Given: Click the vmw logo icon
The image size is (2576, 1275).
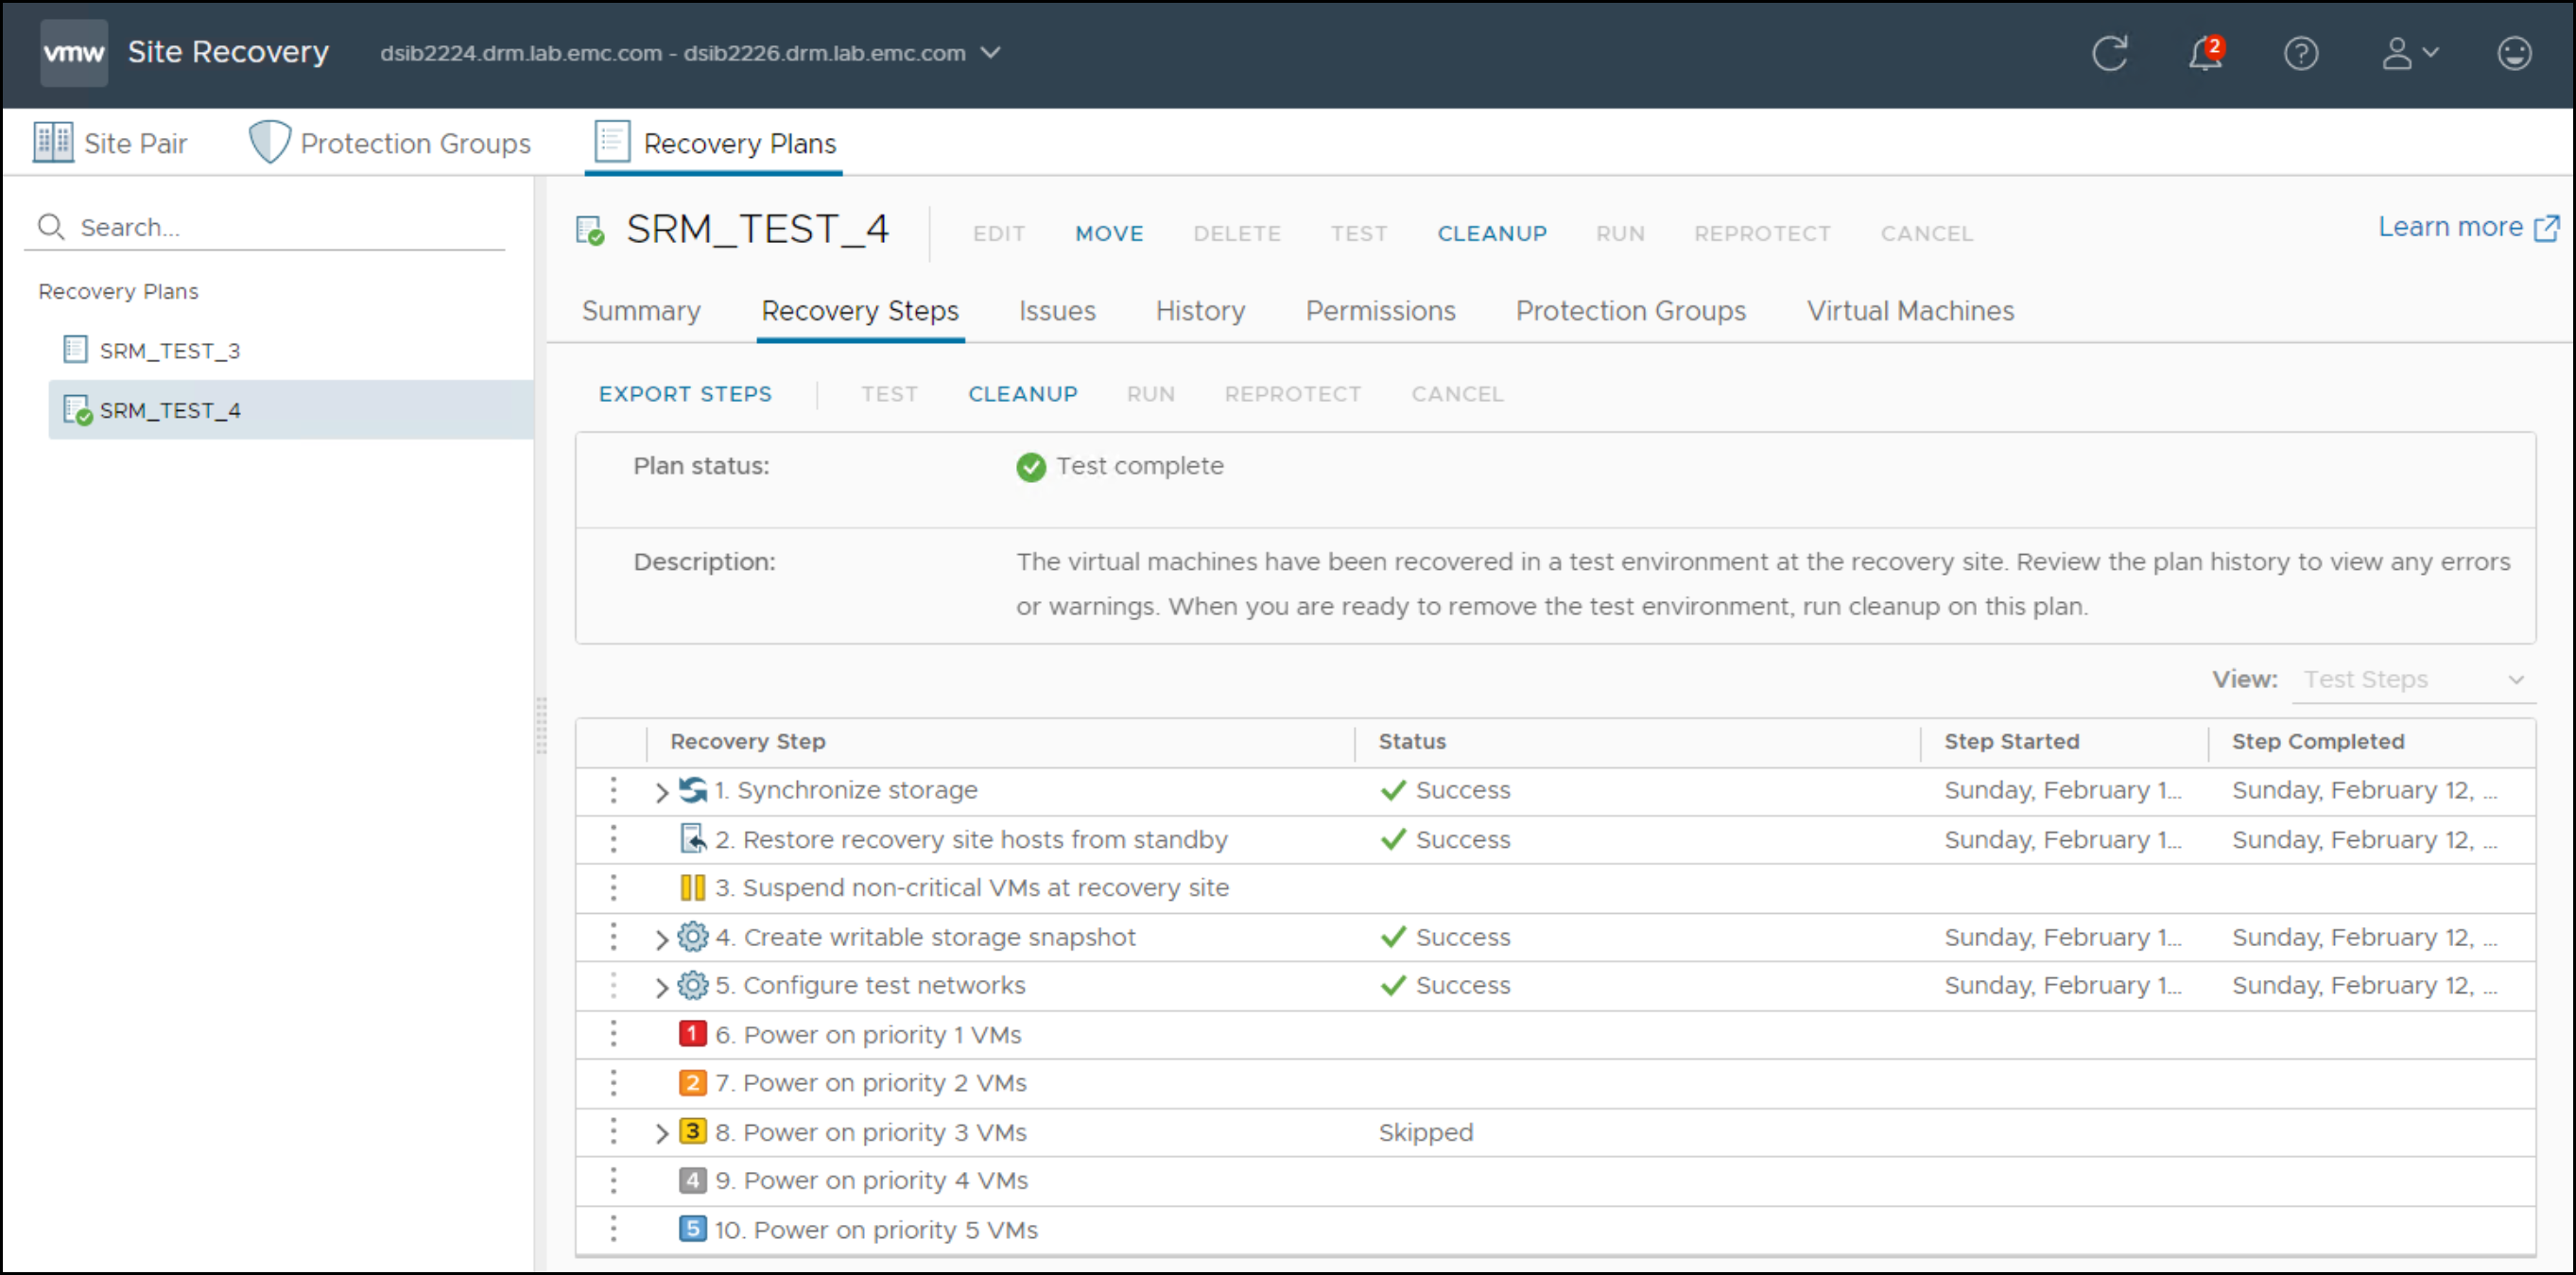Looking at the screenshot, I should tap(73, 53).
